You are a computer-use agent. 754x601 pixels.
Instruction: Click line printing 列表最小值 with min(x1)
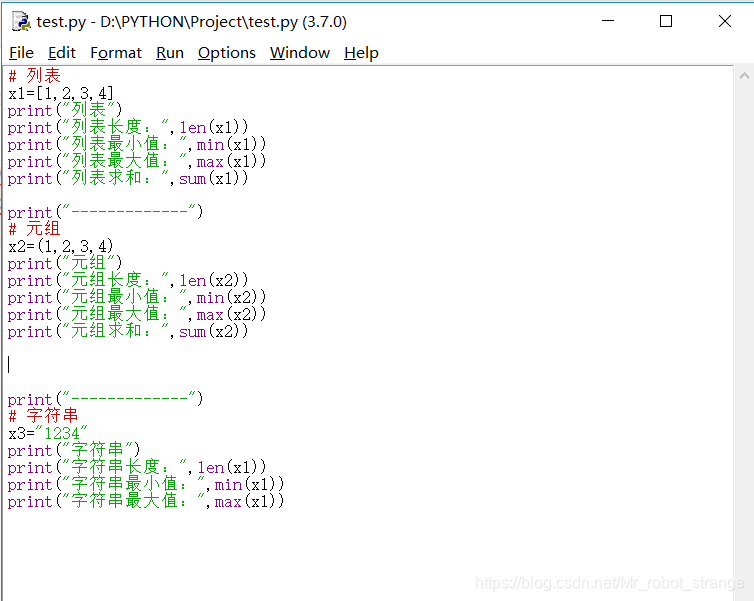[x=137, y=144]
